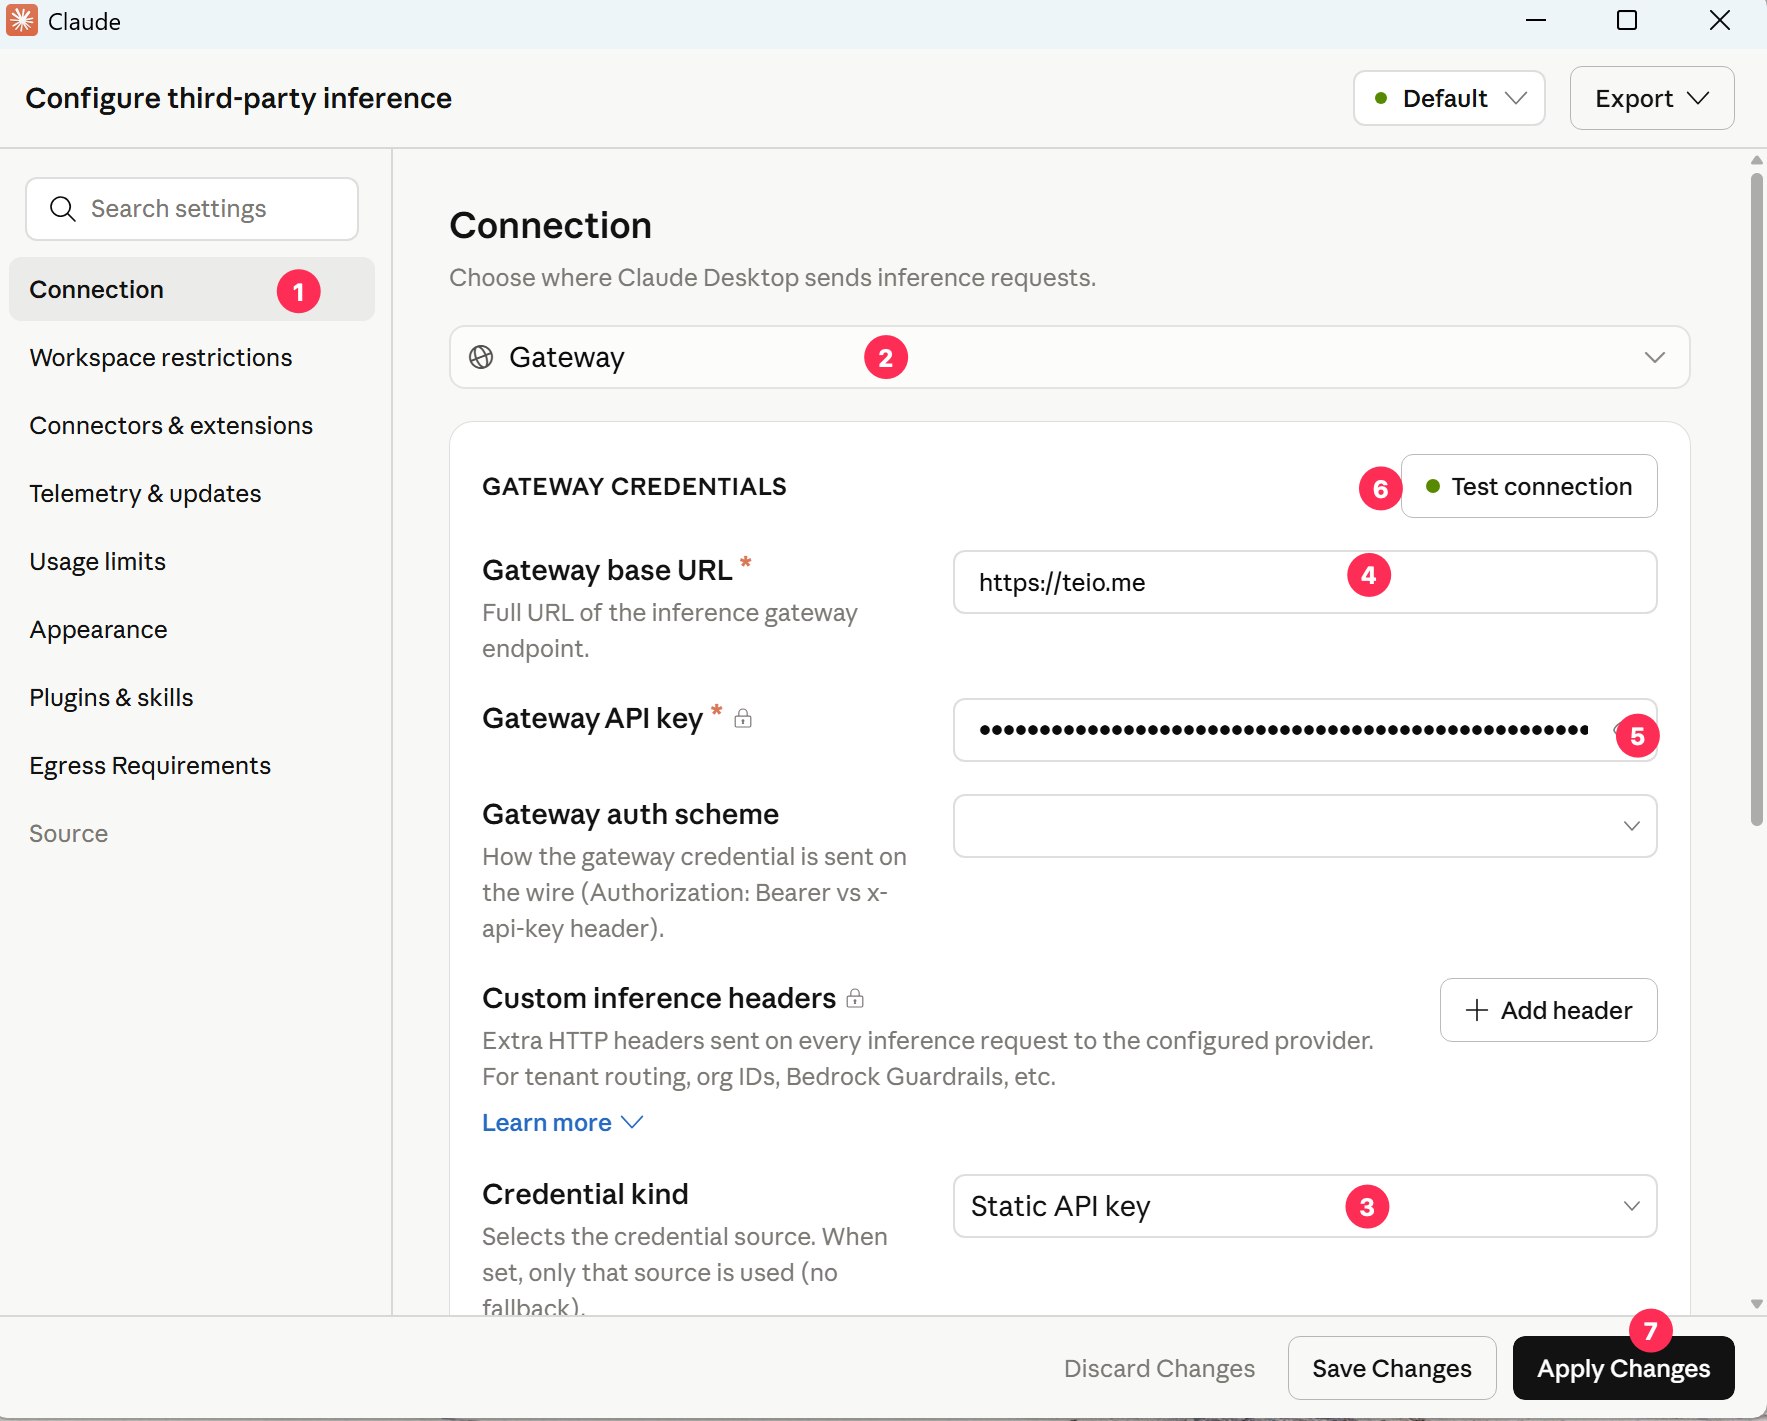The image size is (1767, 1421).
Task: Click into the Gateway base URL field
Action: [x=1305, y=582]
